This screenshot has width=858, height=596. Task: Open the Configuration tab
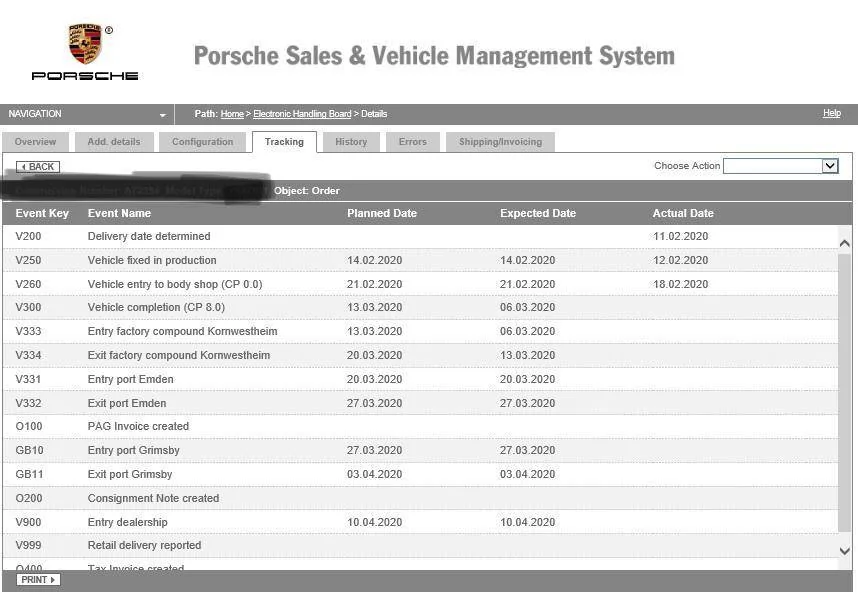[202, 142]
